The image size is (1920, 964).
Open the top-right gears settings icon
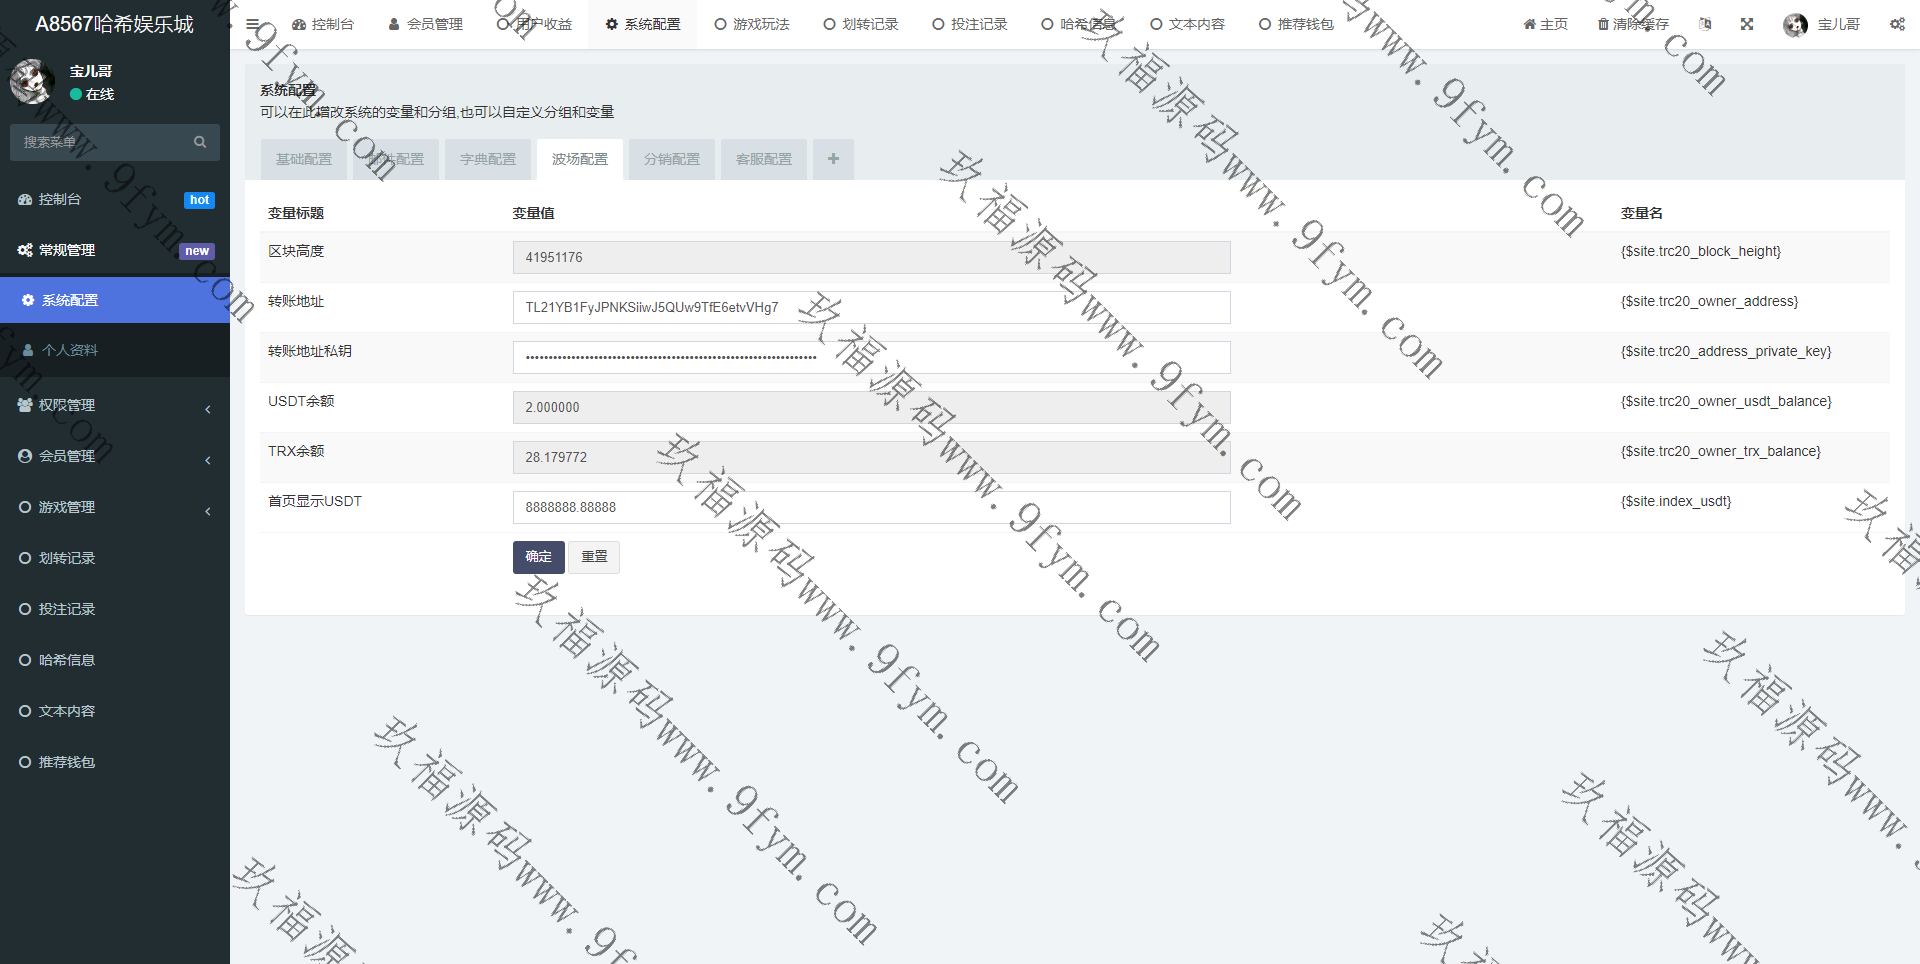(x=1896, y=24)
